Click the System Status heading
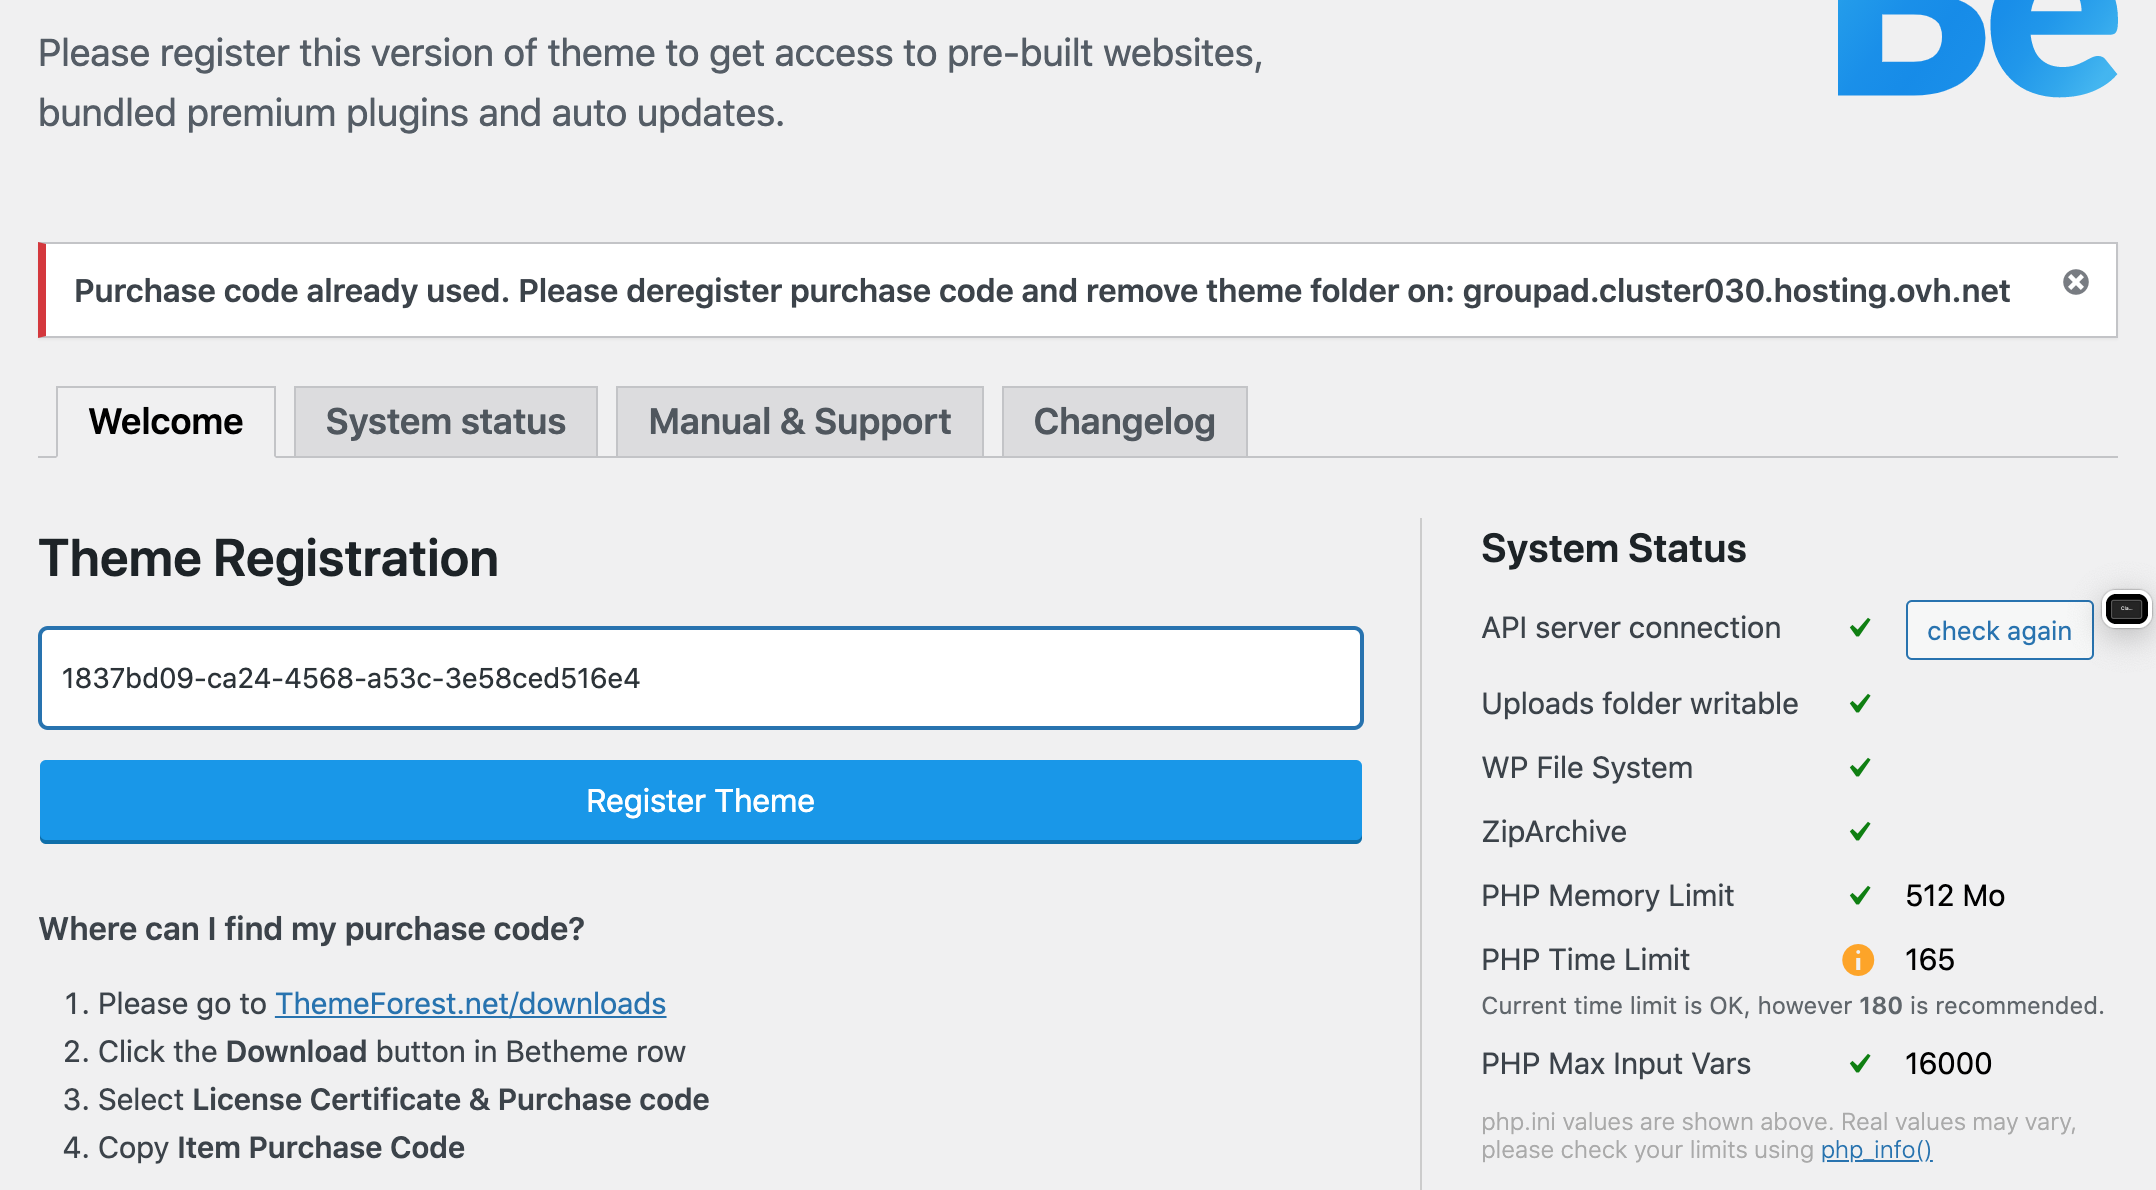This screenshot has height=1190, width=2156. [x=1614, y=549]
